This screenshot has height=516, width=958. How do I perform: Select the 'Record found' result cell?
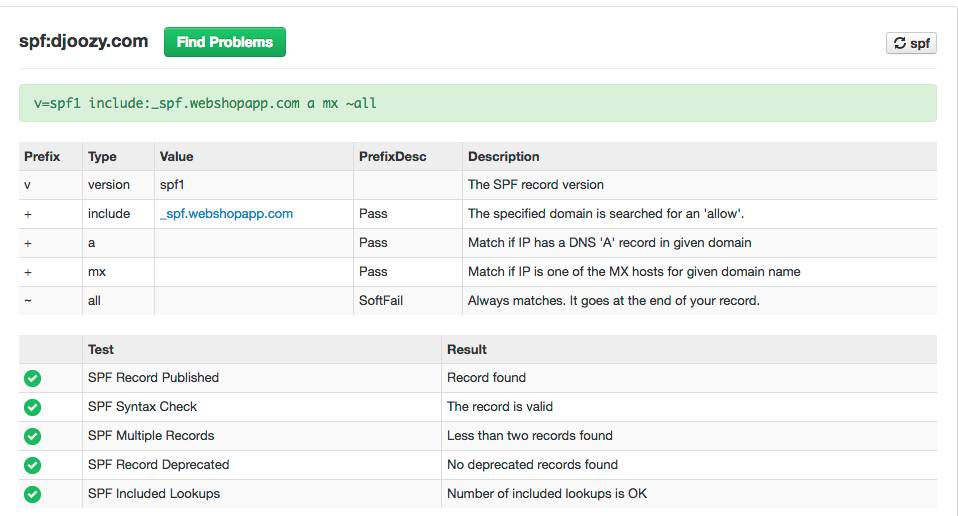[x=486, y=378]
